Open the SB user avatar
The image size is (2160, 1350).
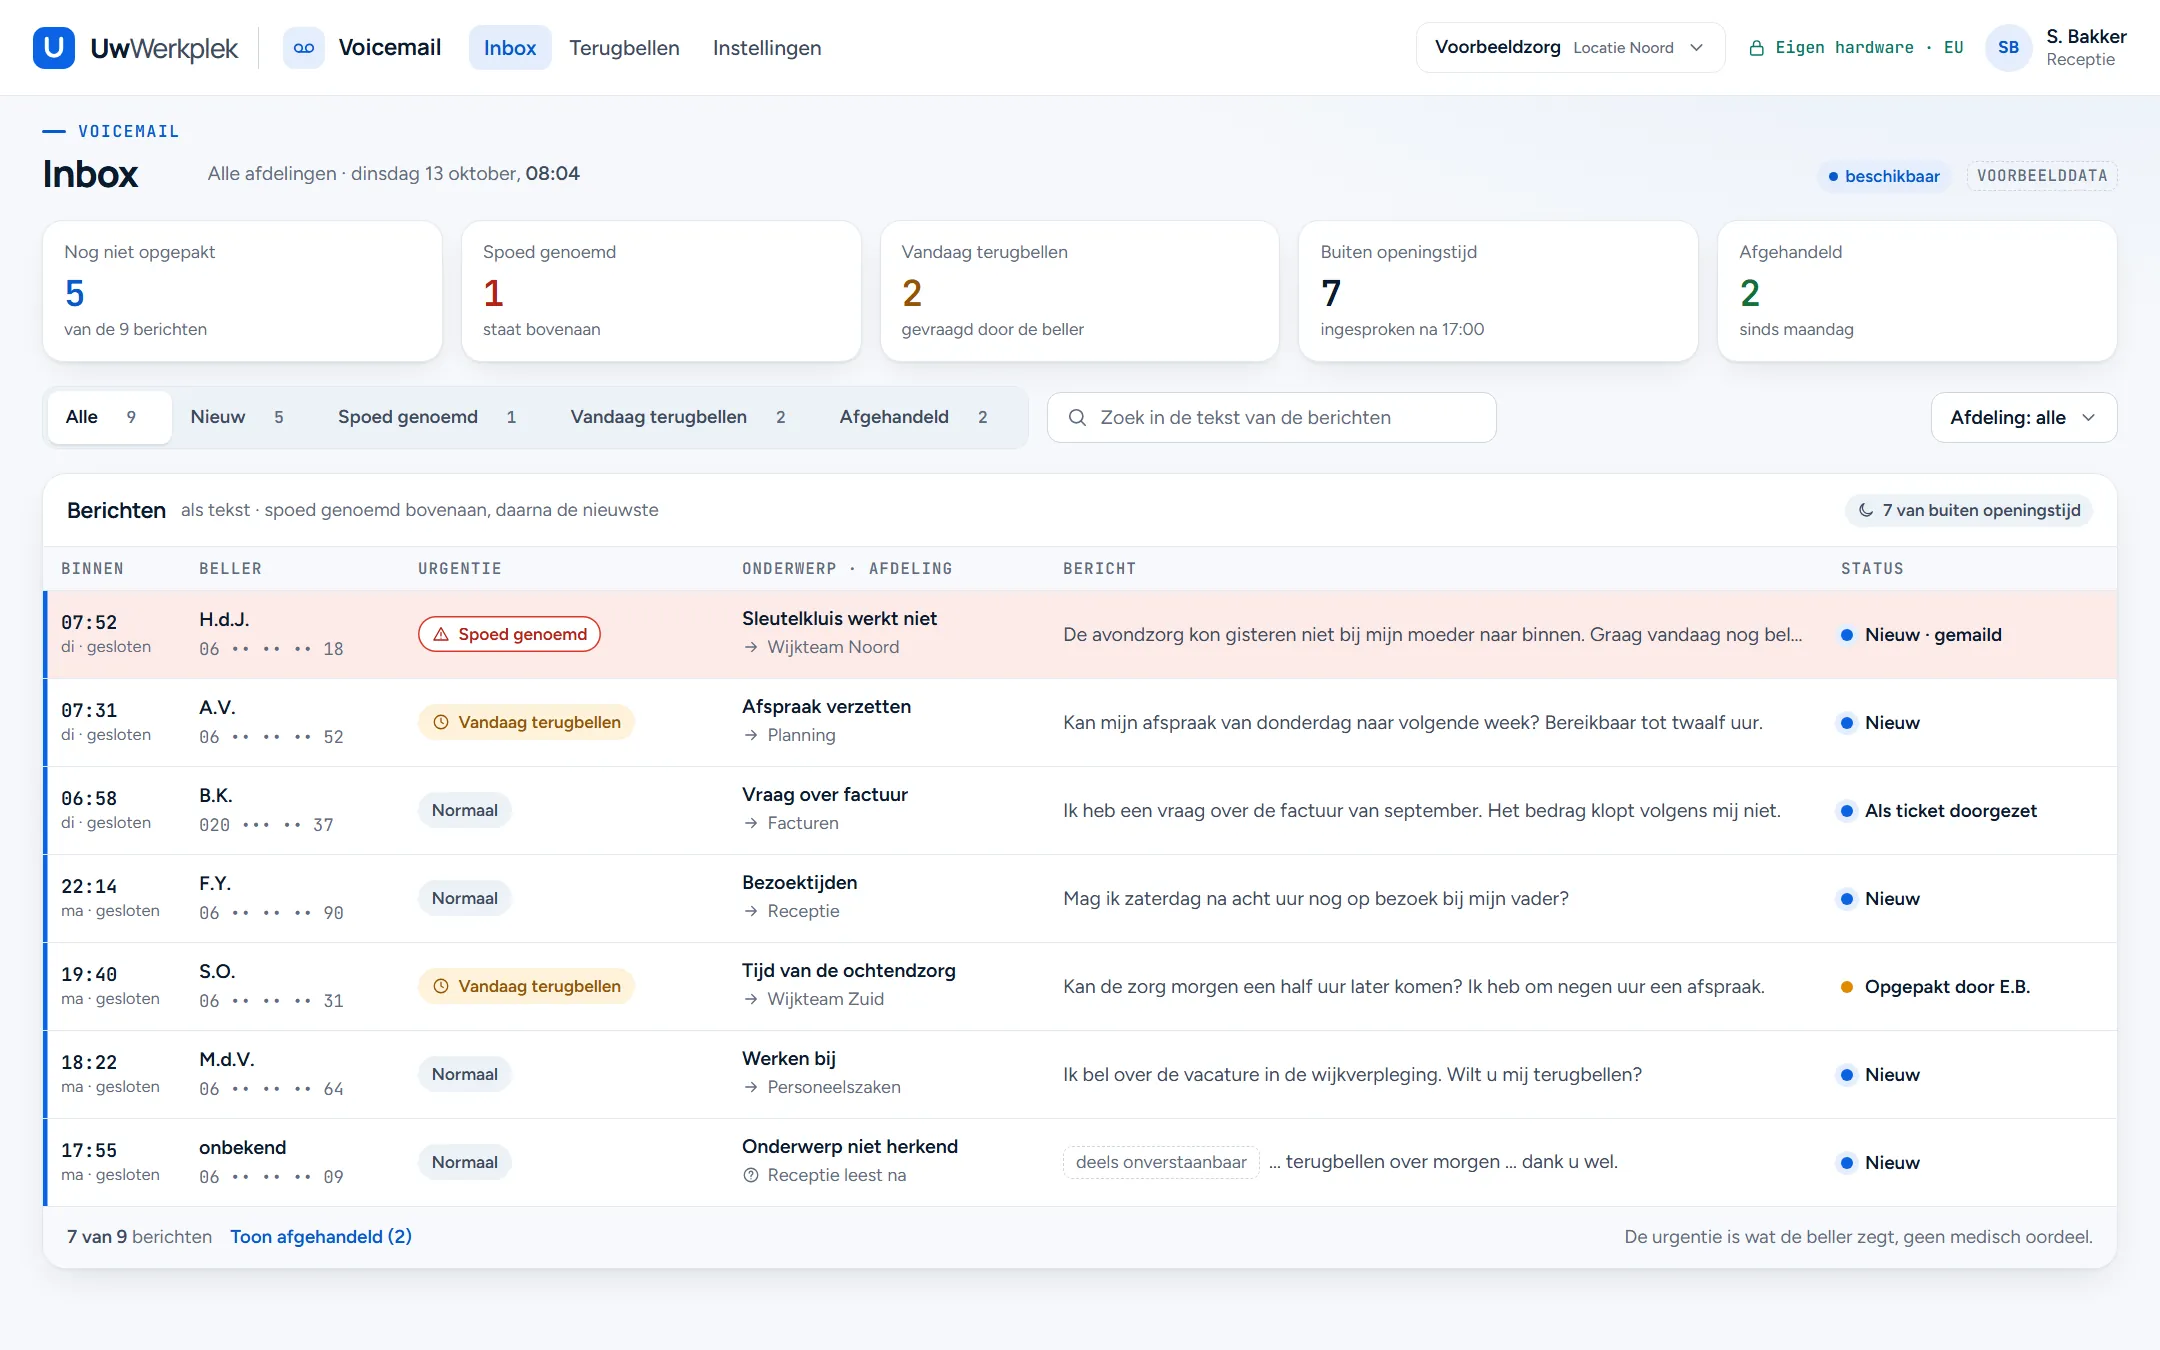click(x=2008, y=48)
